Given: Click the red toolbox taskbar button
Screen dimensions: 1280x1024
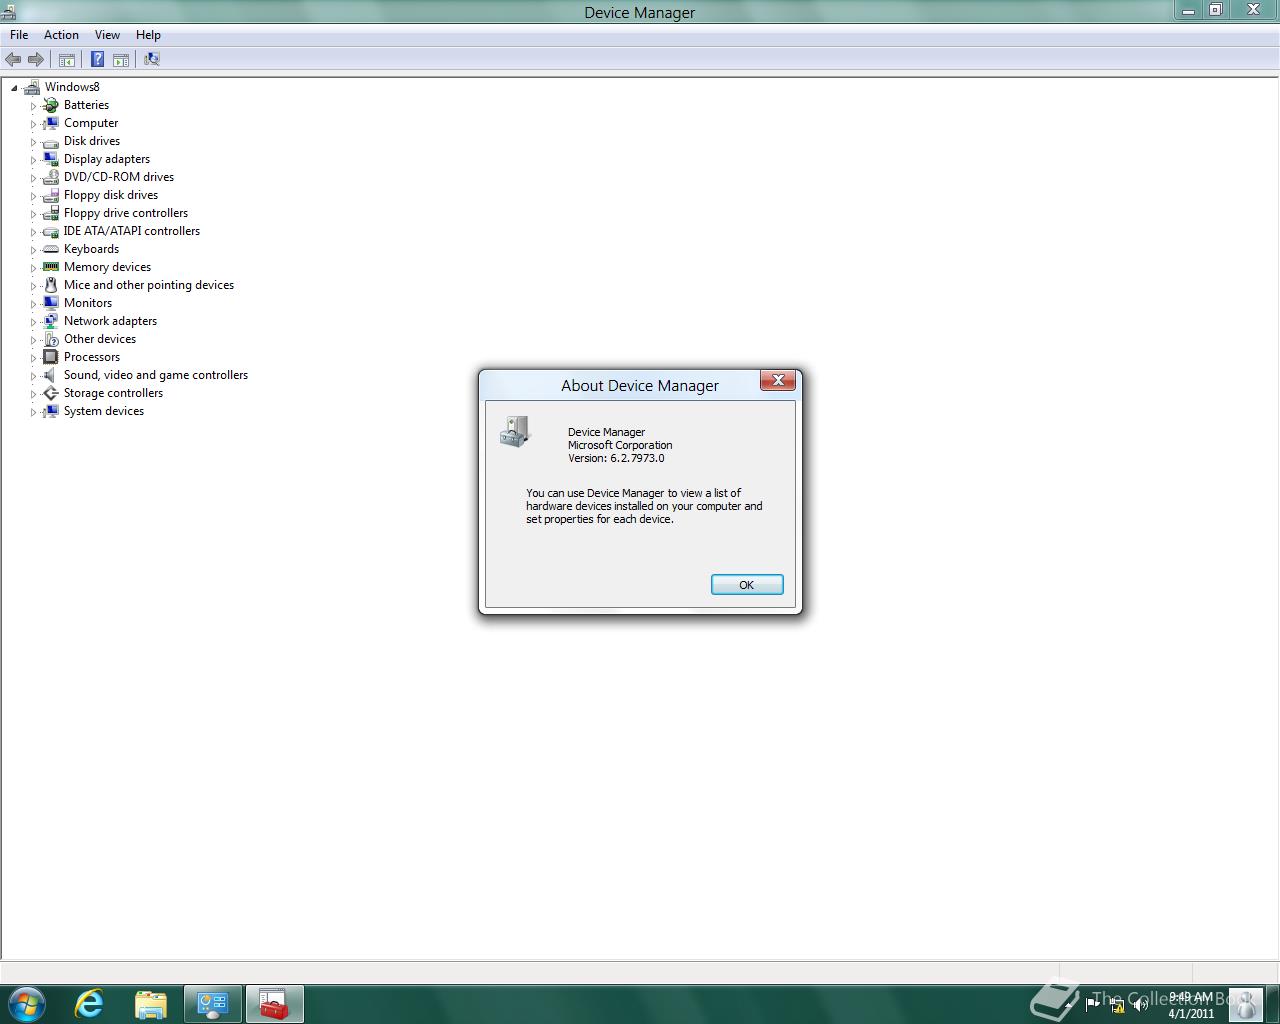Looking at the screenshot, I should point(274,1003).
